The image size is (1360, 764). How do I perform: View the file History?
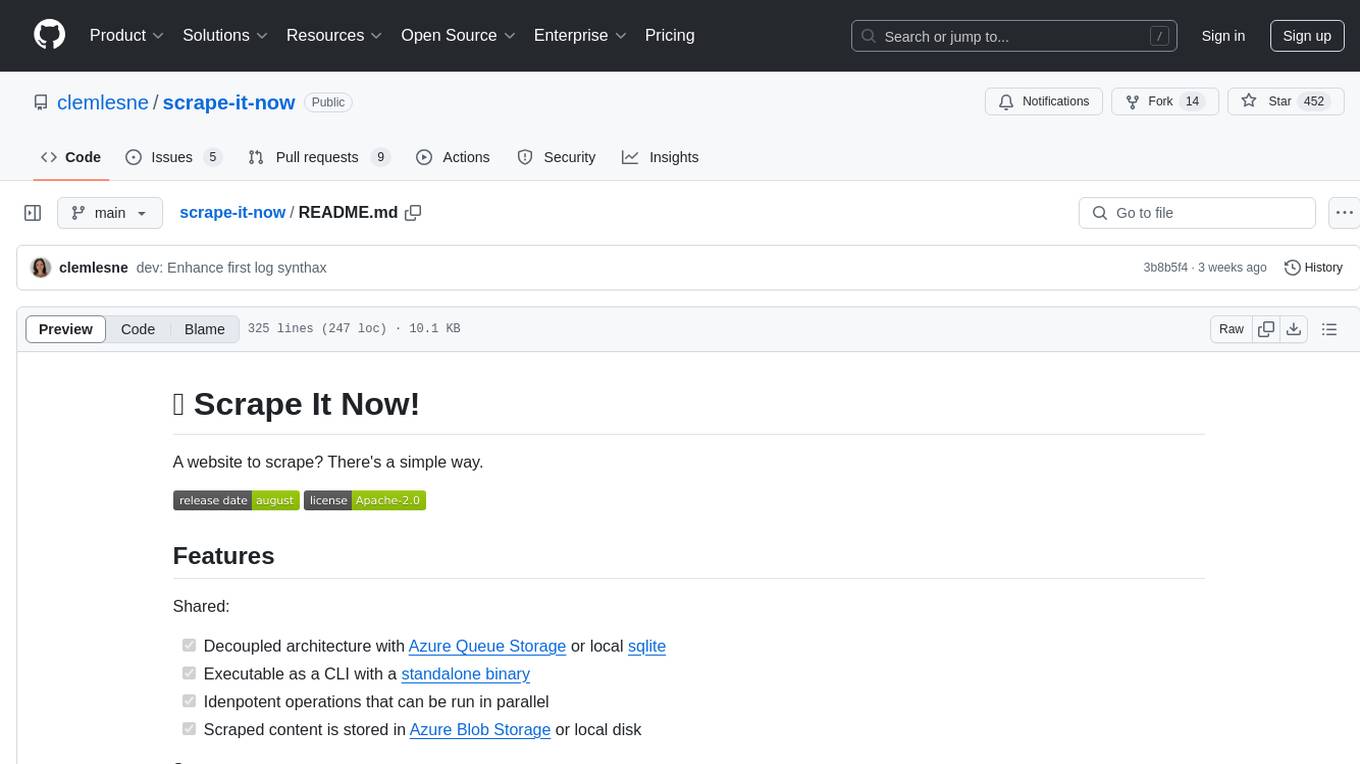[x=1313, y=268]
